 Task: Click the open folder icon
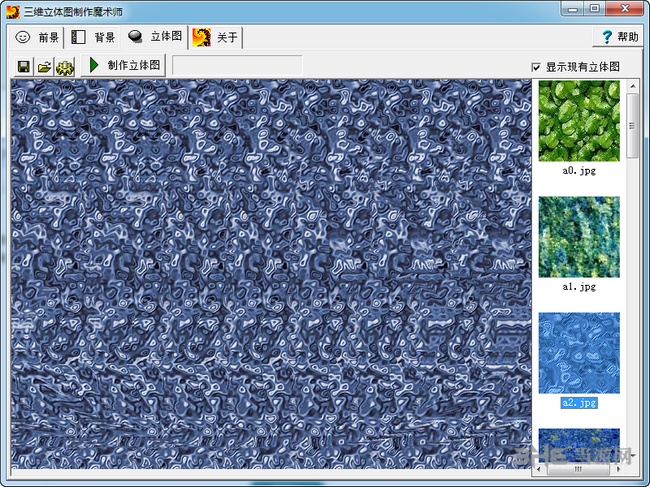coord(44,66)
